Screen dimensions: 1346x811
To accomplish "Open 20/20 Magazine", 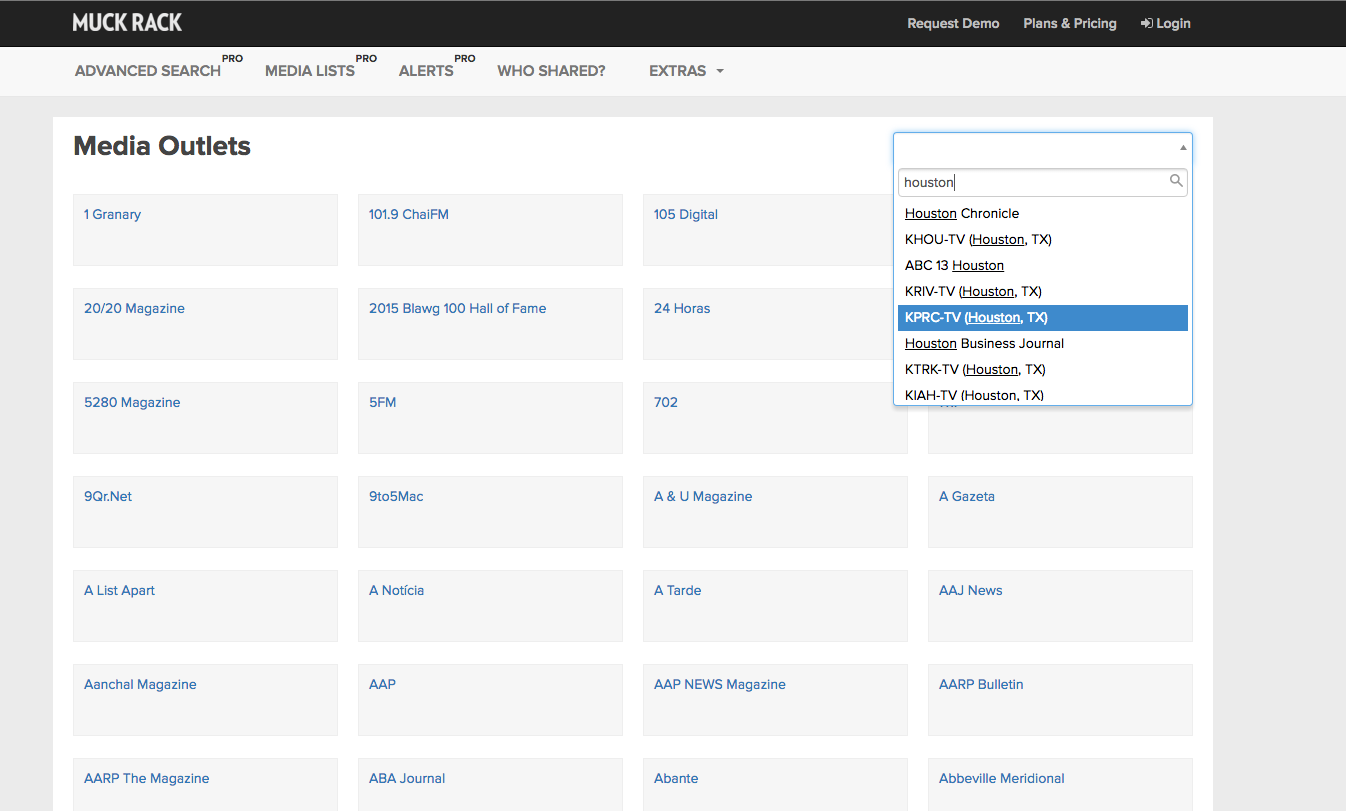I will [x=134, y=308].
